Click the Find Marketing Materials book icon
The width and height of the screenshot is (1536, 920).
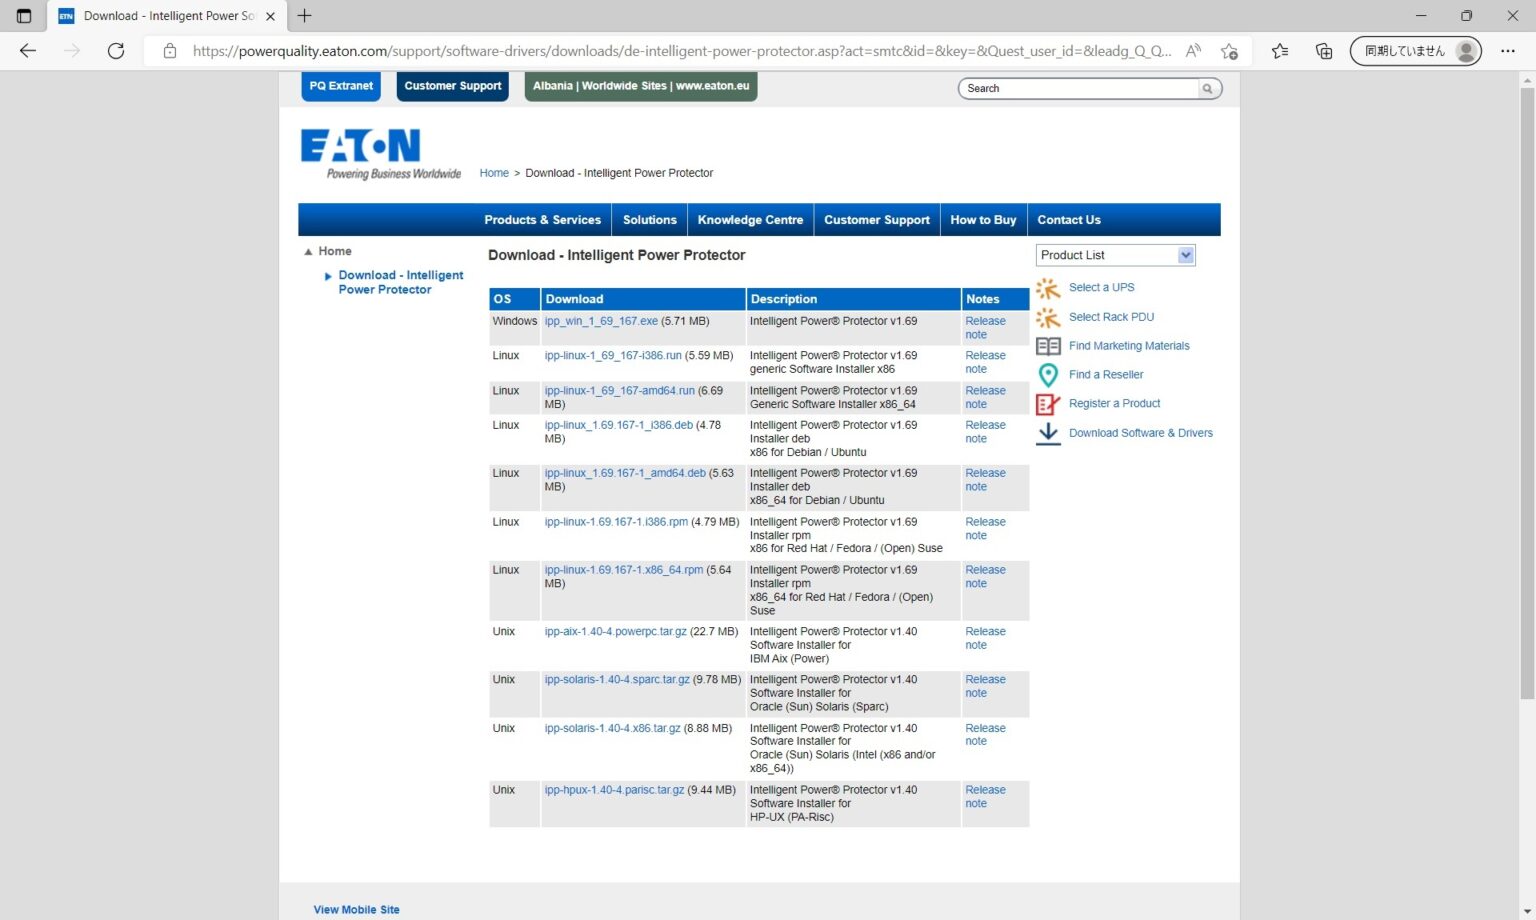[1047, 346]
